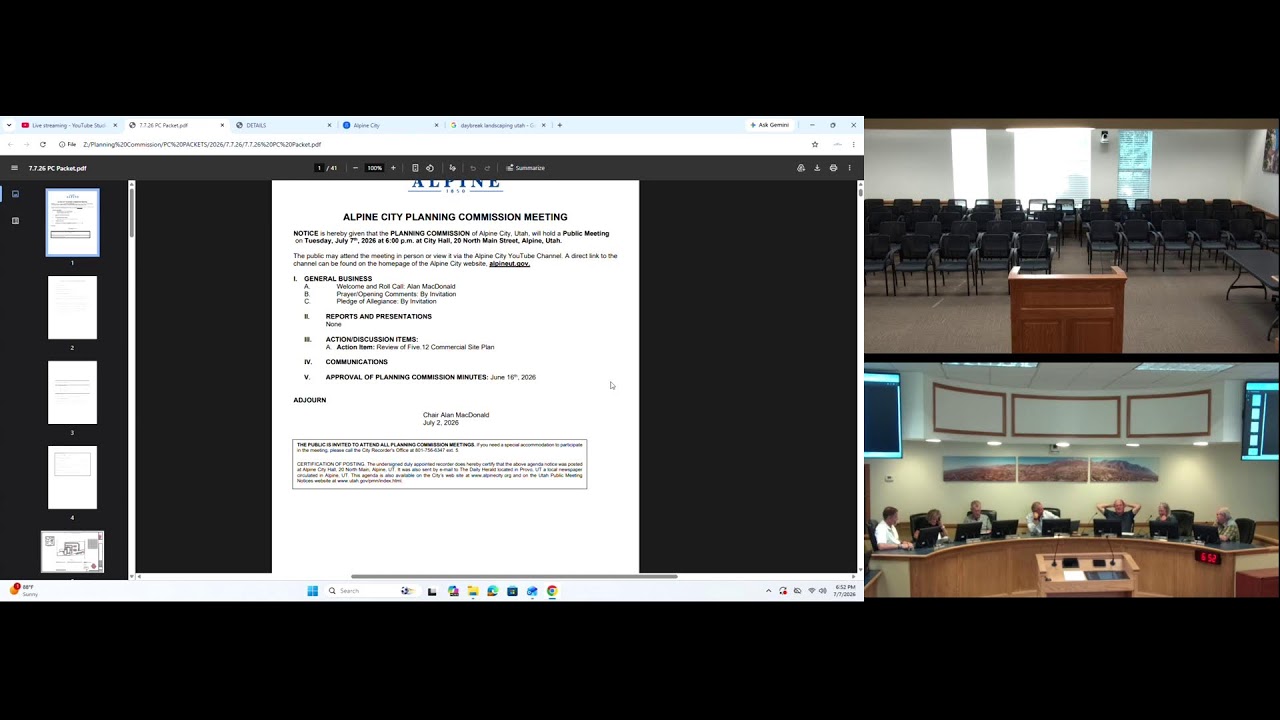Image resolution: width=1280 pixels, height=720 pixels.
Task: Open Chrome three-dot menu
Action: tap(853, 144)
